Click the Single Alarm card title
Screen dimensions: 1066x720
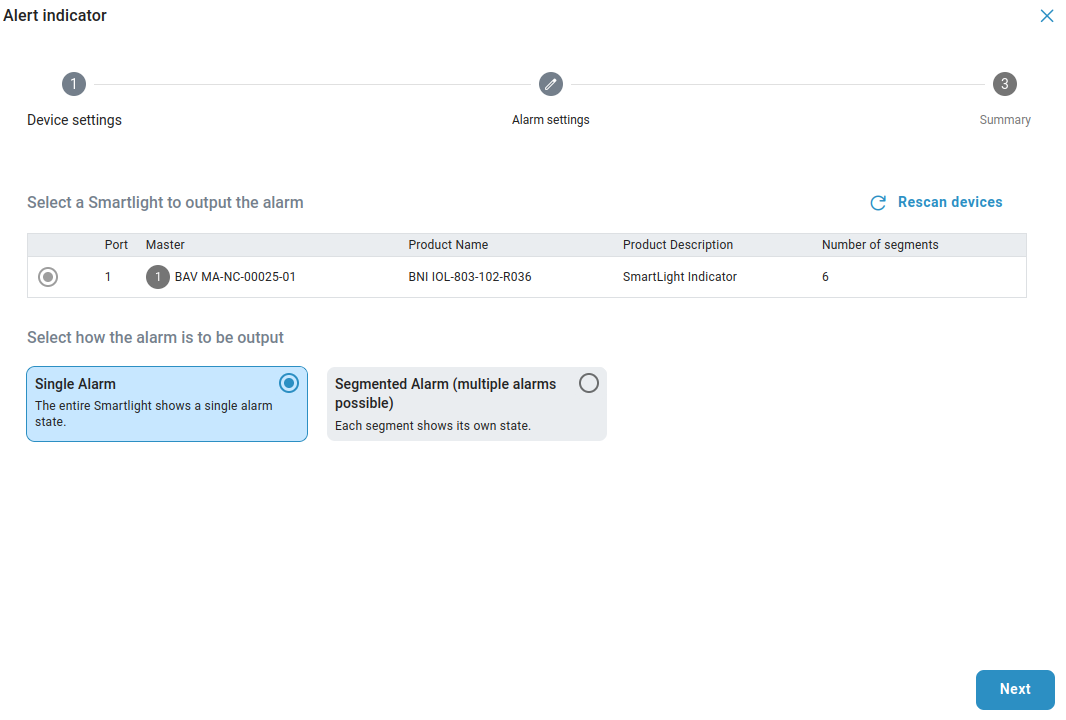(x=76, y=384)
